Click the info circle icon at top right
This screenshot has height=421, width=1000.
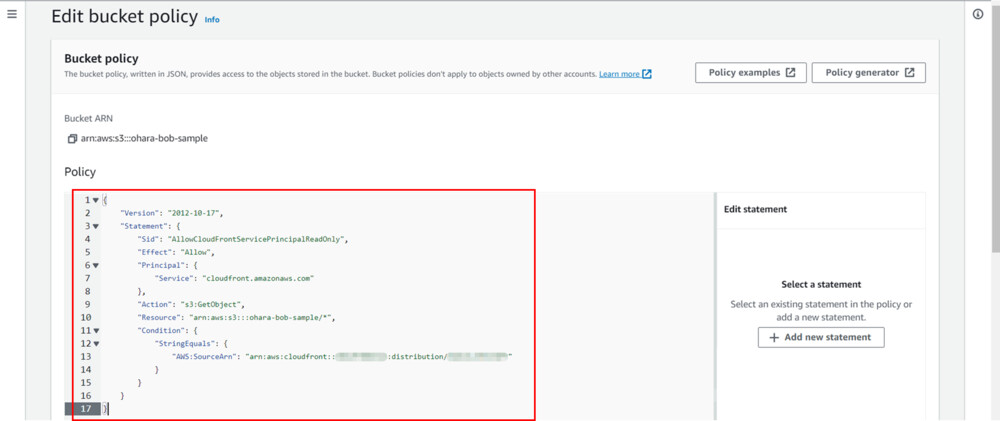click(978, 15)
